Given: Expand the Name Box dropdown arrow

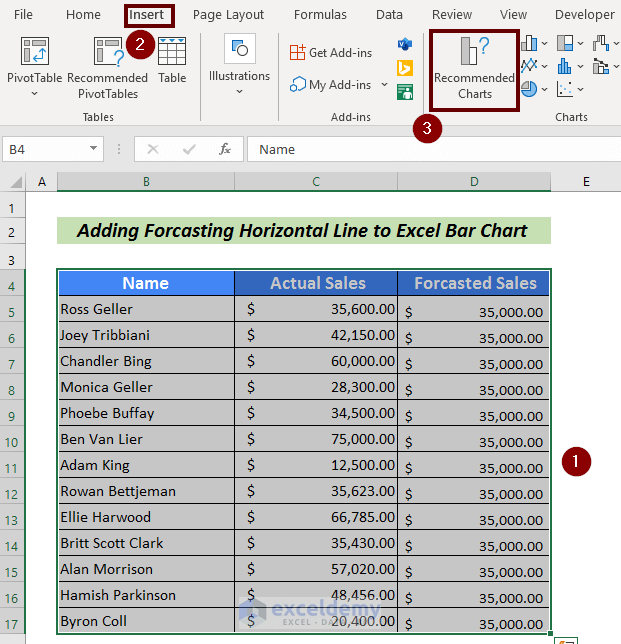Looking at the screenshot, I should (x=94, y=149).
